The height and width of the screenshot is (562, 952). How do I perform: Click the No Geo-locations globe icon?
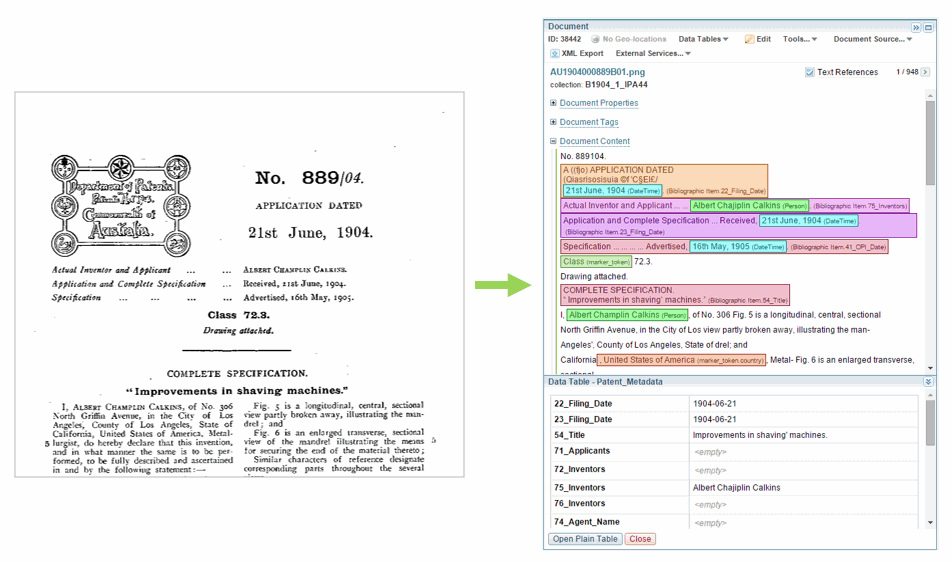(595, 39)
